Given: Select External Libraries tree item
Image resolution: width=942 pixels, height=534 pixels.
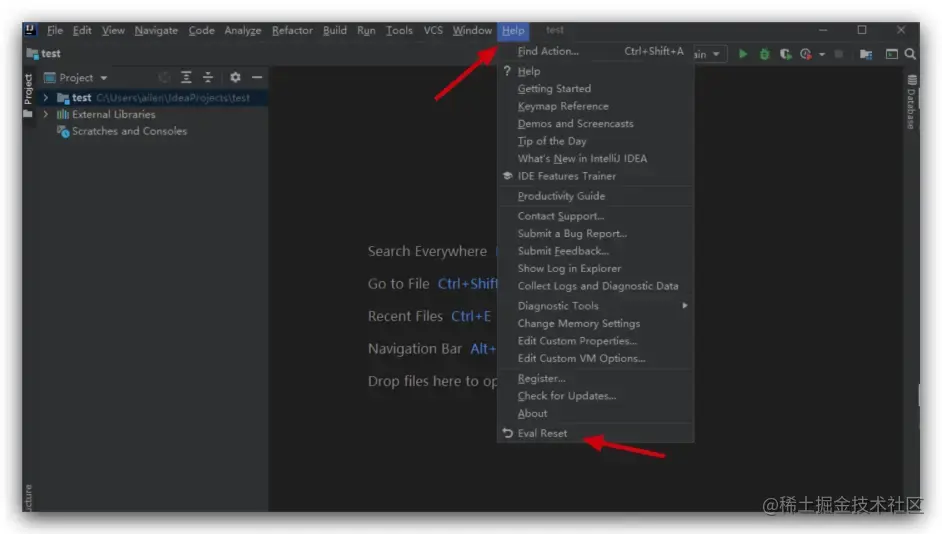Looking at the screenshot, I should click(x=106, y=114).
